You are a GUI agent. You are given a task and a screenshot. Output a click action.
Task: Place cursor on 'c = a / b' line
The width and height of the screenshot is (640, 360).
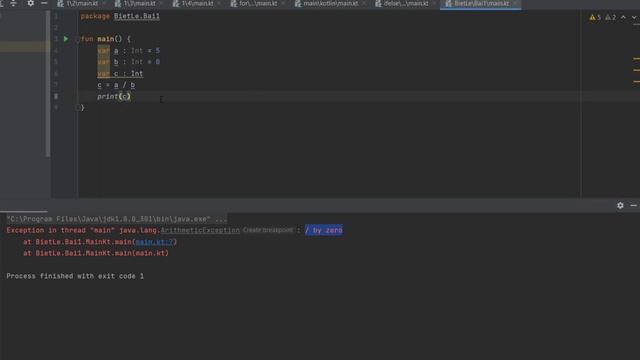pos(116,85)
